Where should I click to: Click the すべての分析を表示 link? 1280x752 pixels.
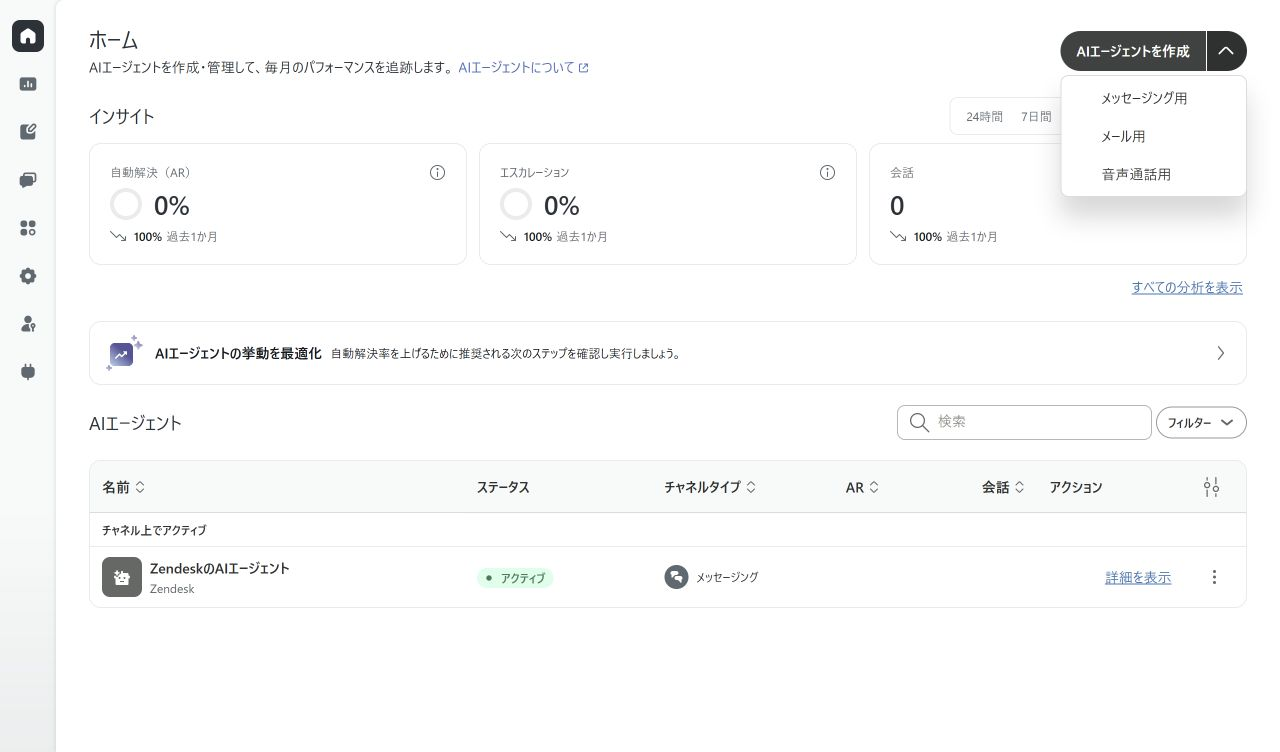[1187, 287]
